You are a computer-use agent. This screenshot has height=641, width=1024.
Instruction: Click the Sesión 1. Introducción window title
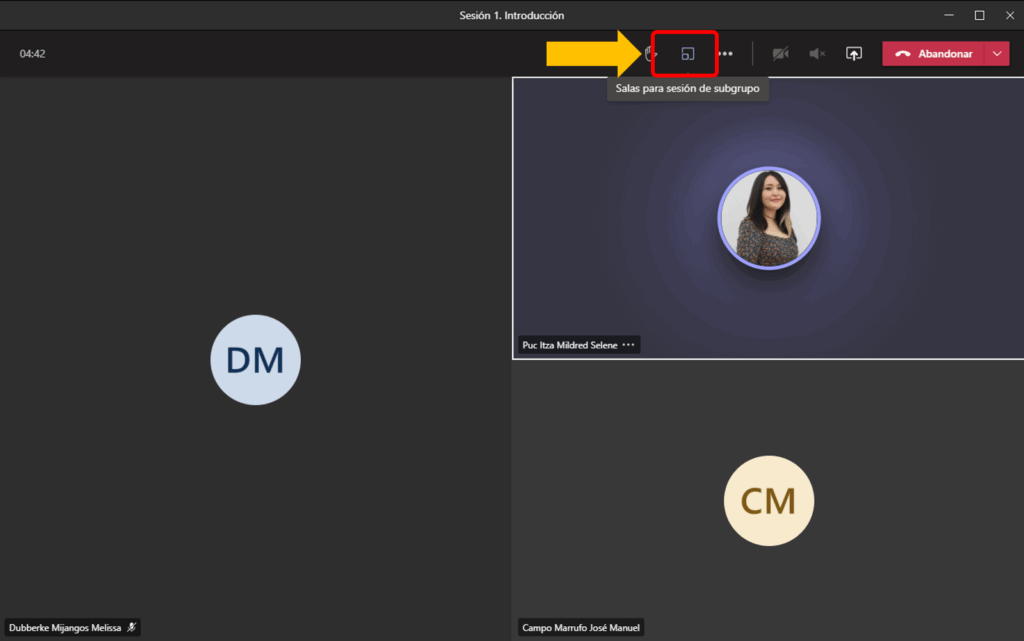coord(512,15)
